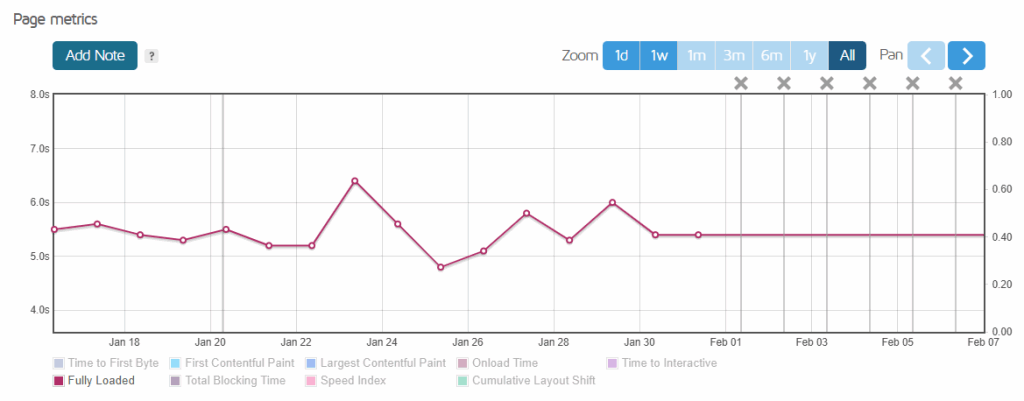The image size is (1024, 401).
Task: Click the X marker before Feb 03
Action: [x=784, y=83]
